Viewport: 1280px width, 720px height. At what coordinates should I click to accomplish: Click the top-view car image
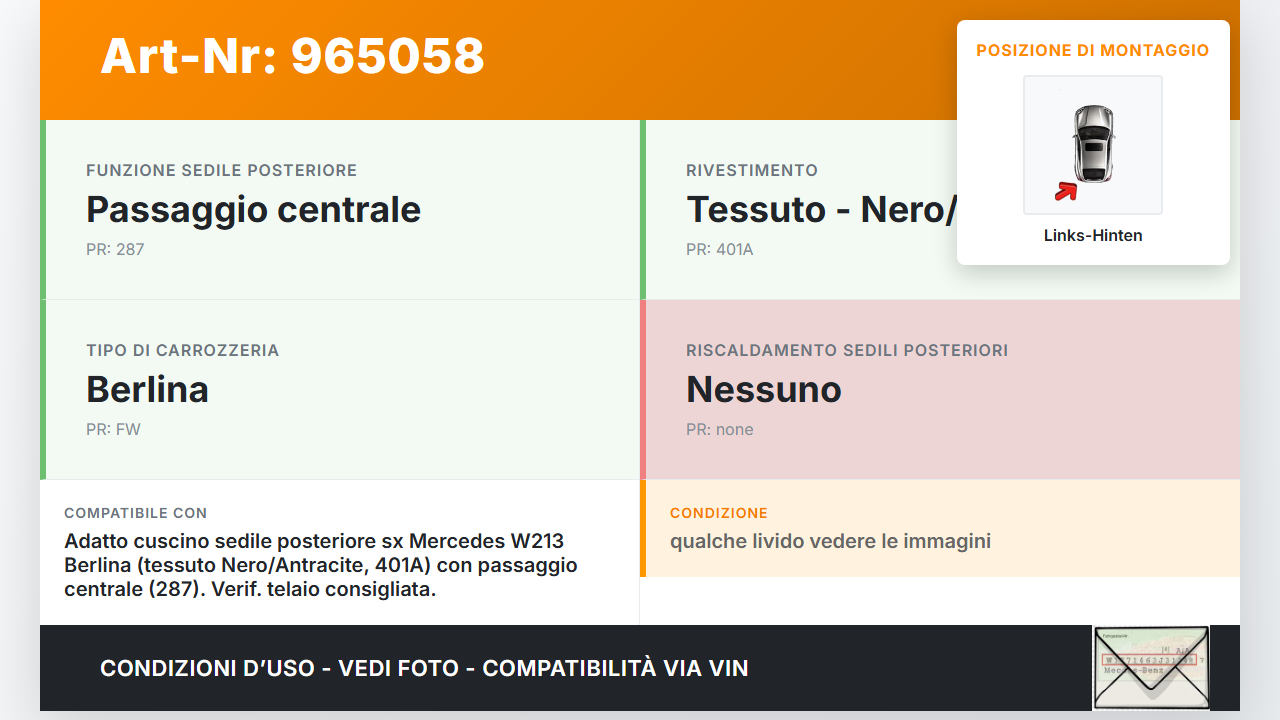tap(1093, 142)
